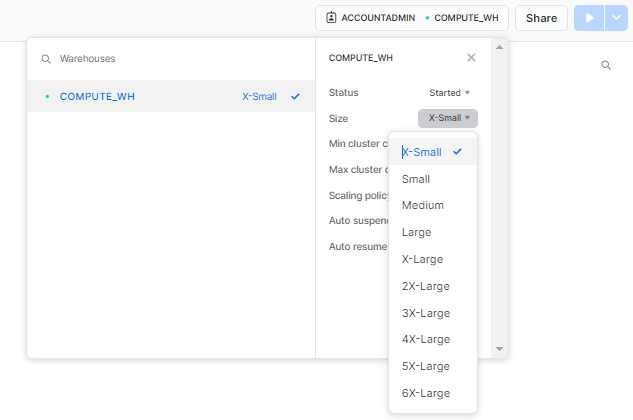
Task: Click the Warehouses search field
Action: (x=170, y=60)
